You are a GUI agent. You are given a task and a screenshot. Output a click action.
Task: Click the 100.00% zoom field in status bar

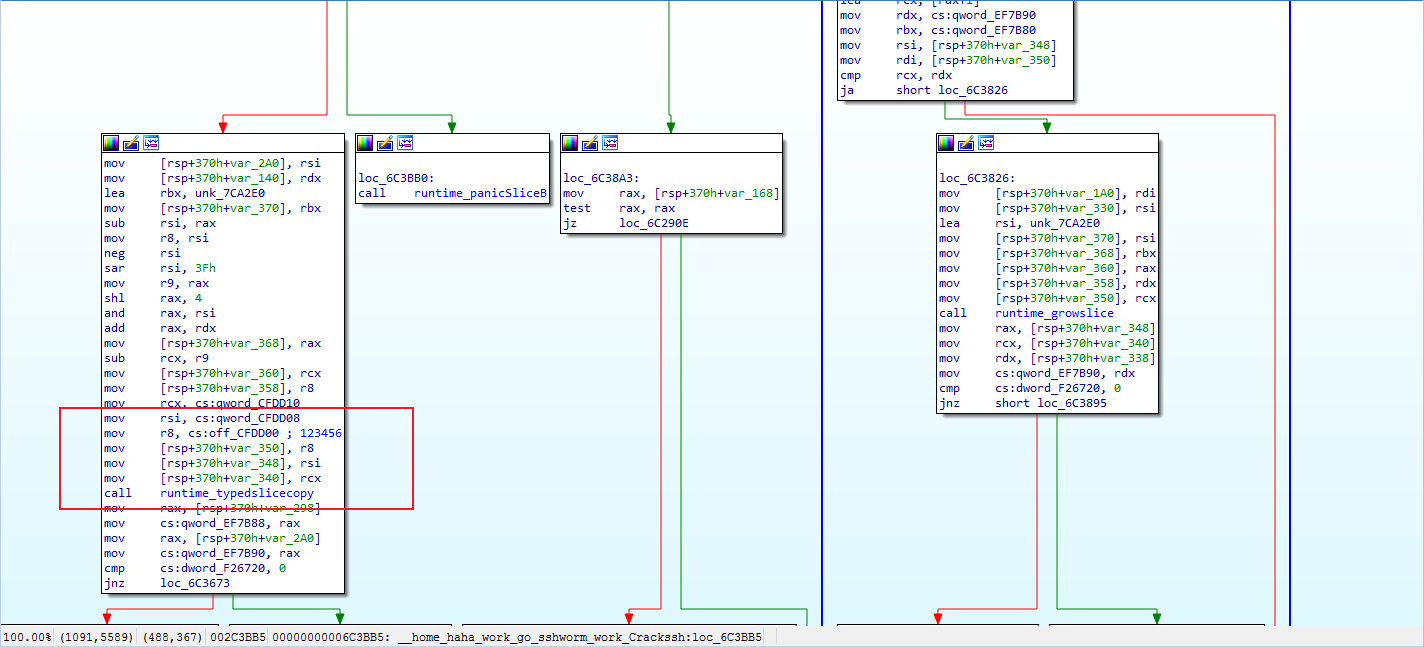click(x=28, y=637)
